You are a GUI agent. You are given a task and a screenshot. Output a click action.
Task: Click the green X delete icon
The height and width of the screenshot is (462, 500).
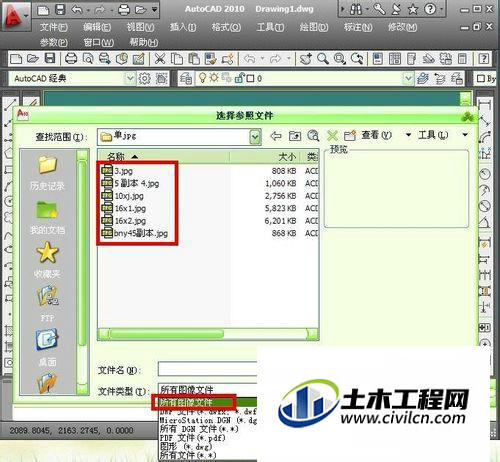[x=332, y=135]
